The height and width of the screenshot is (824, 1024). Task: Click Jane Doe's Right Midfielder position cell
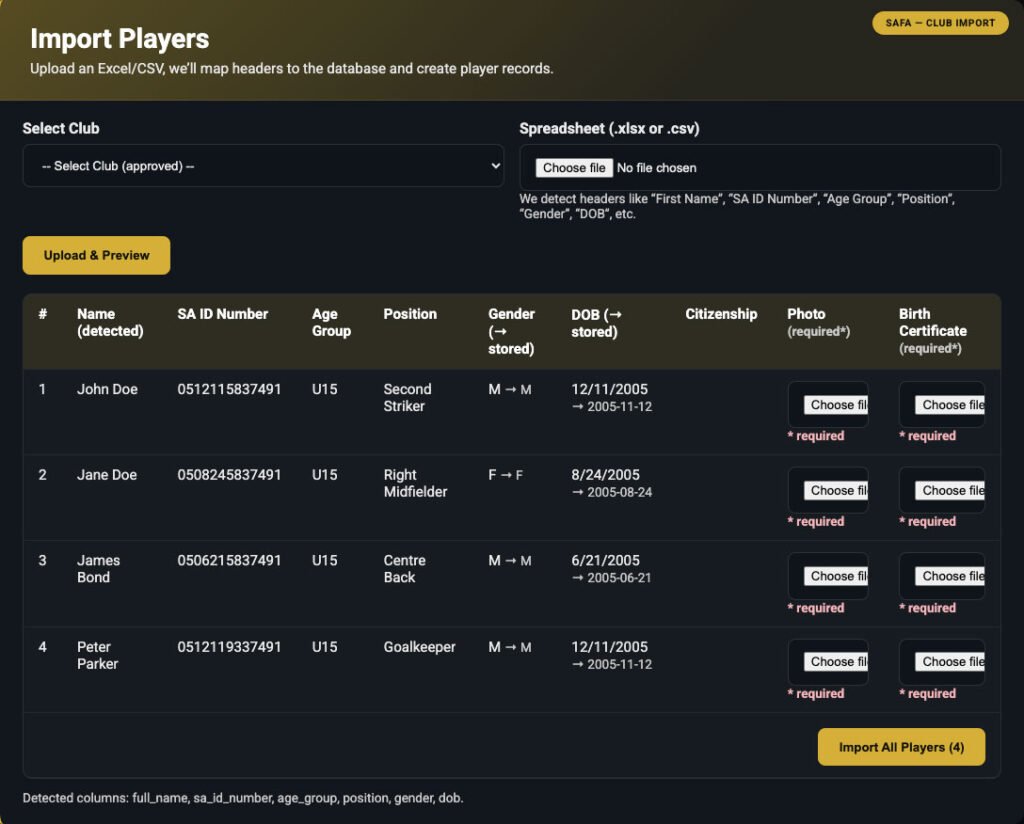click(415, 483)
